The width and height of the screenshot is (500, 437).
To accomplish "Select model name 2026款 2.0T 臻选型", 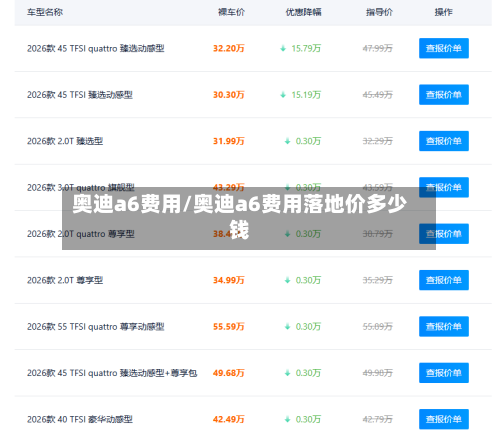I will 65,141.
